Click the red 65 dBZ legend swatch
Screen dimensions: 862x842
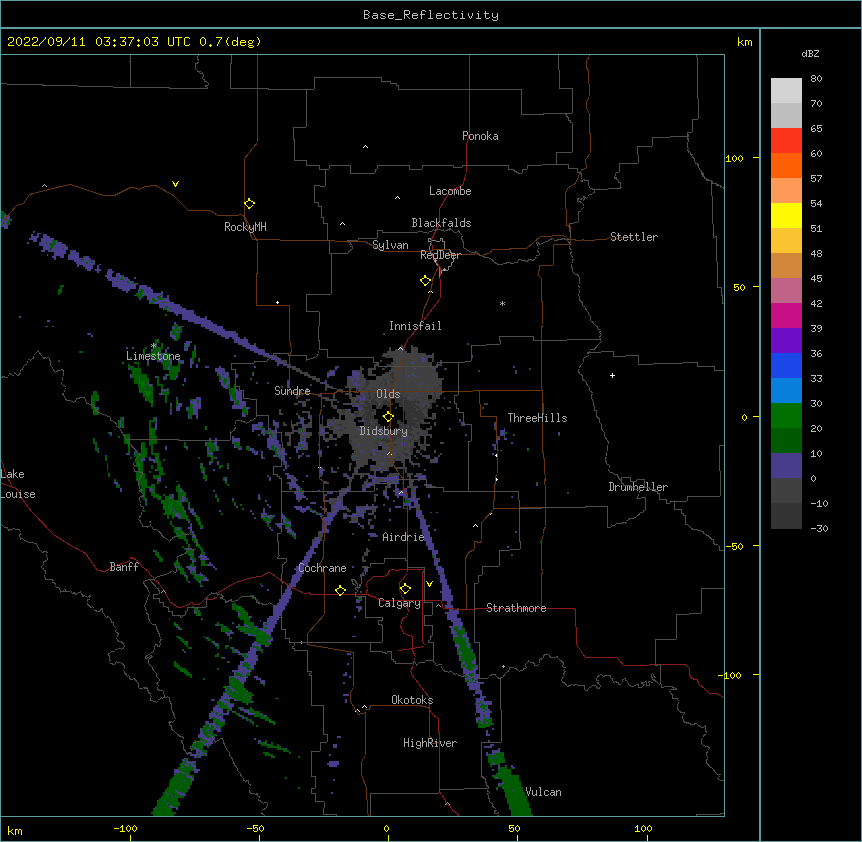coord(786,140)
